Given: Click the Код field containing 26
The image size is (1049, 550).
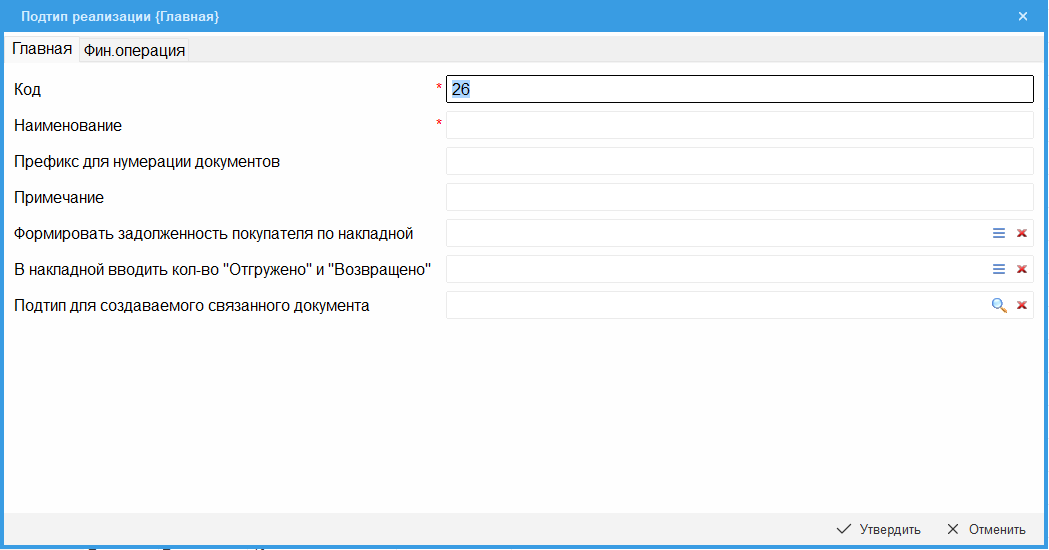Looking at the screenshot, I should pos(738,89).
